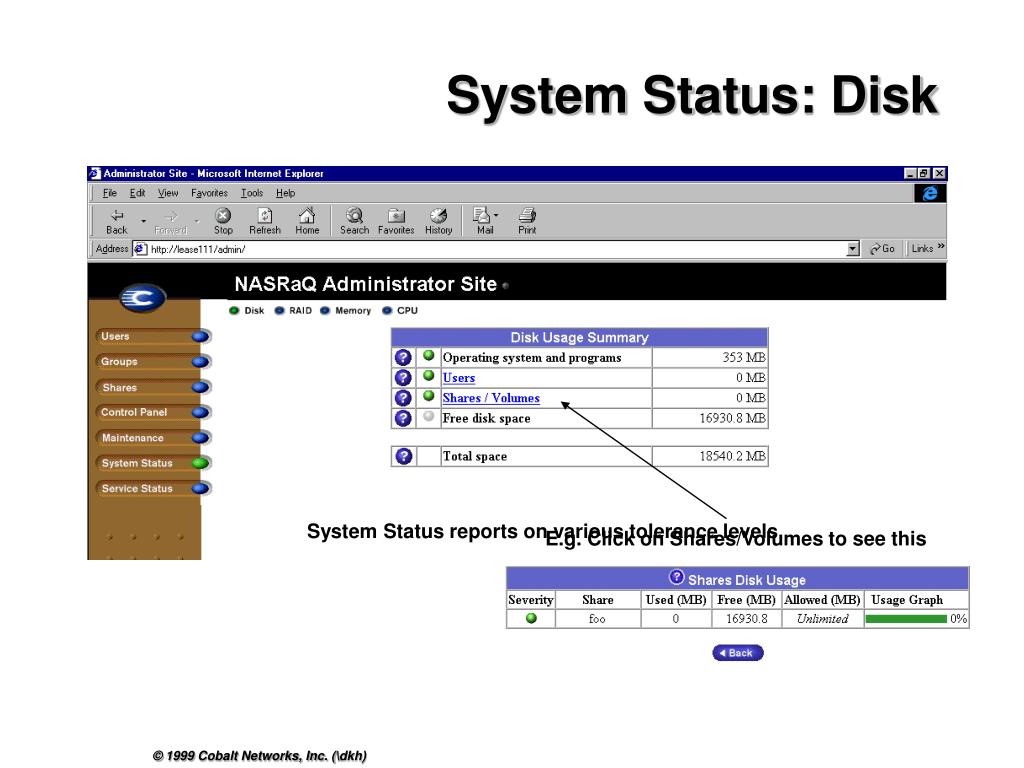Click the 18540.2 MB total space value
The height and width of the screenshot is (768, 1024).
click(732, 456)
